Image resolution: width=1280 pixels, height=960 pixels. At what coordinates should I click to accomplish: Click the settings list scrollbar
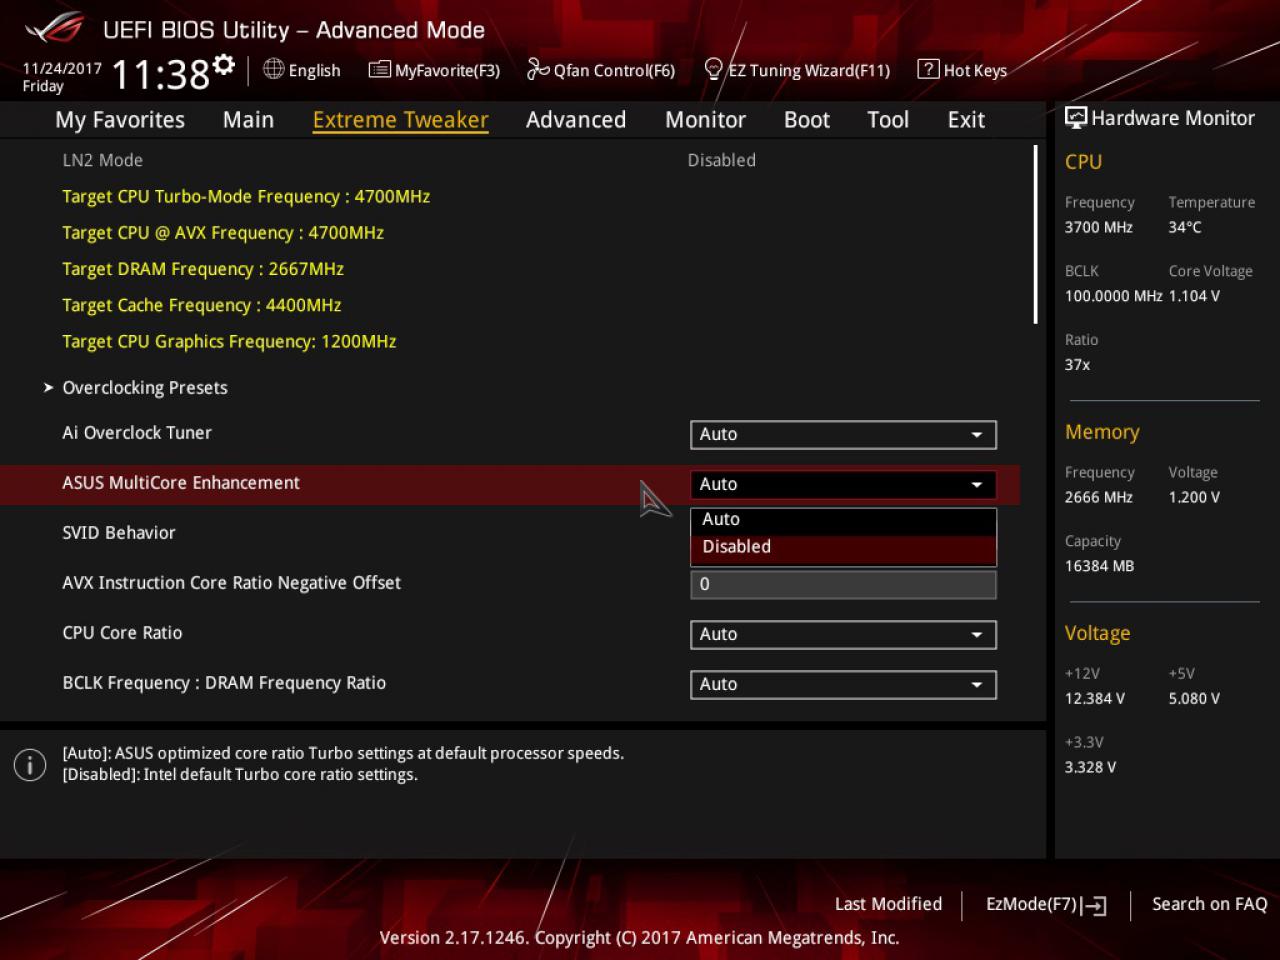click(1035, 235)
